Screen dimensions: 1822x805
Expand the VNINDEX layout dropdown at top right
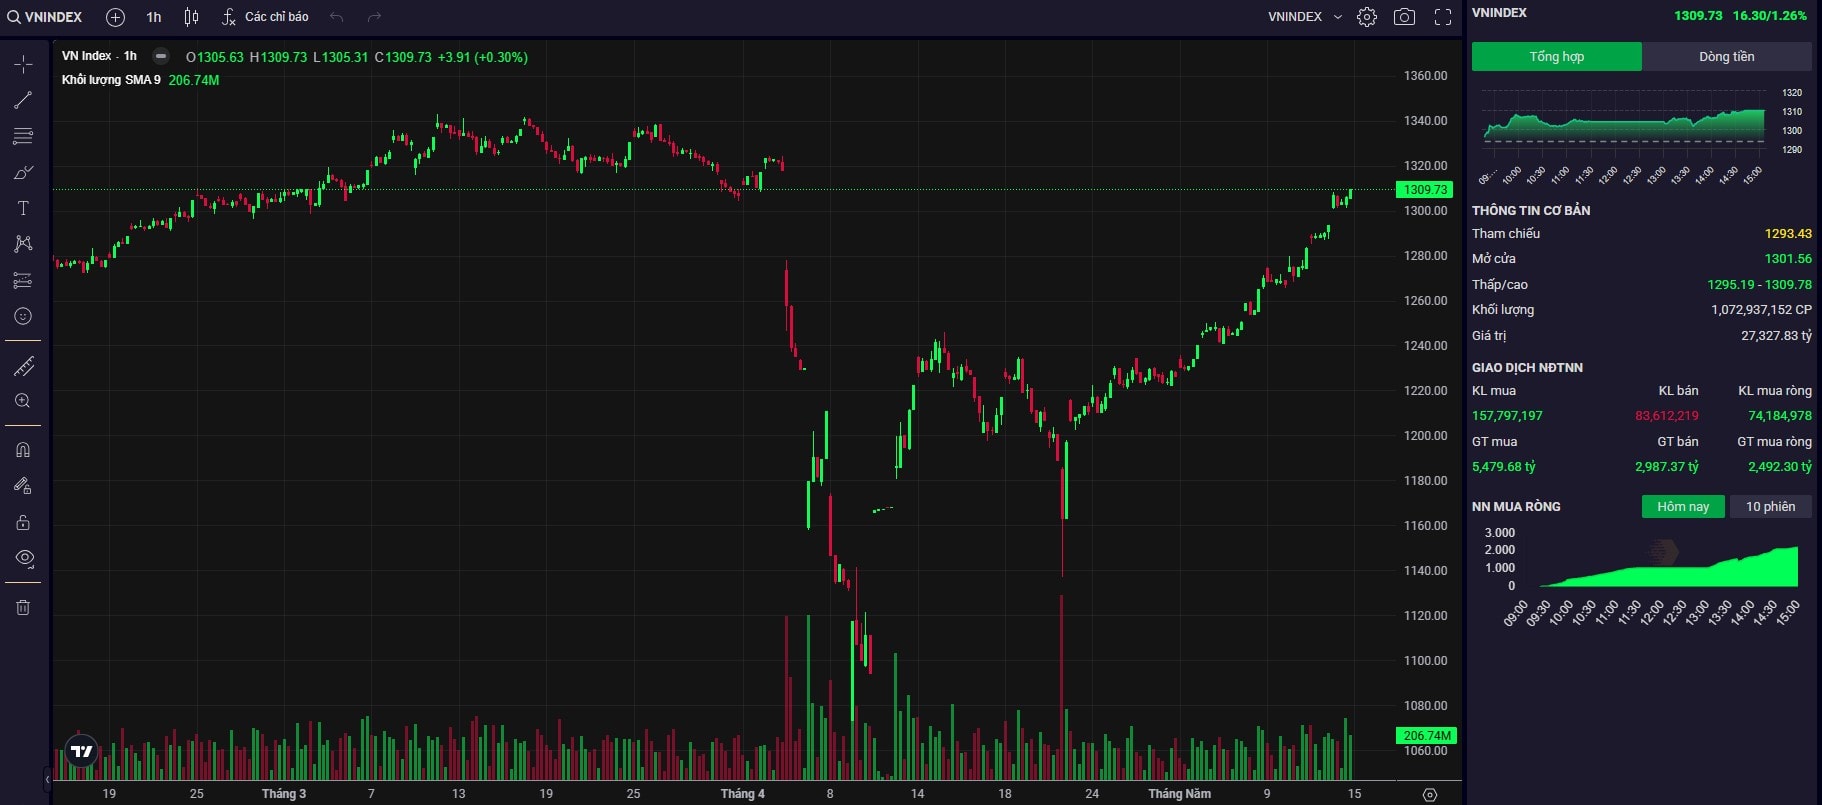pyautogui.click(x=1305, y=17)
